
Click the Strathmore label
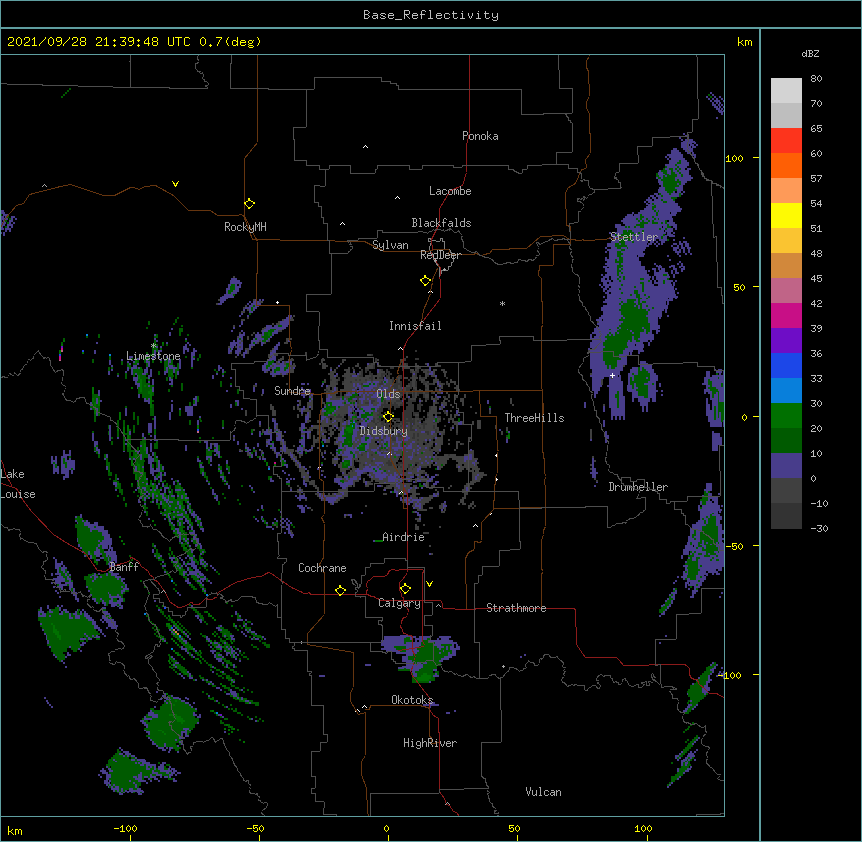(516, 608)
